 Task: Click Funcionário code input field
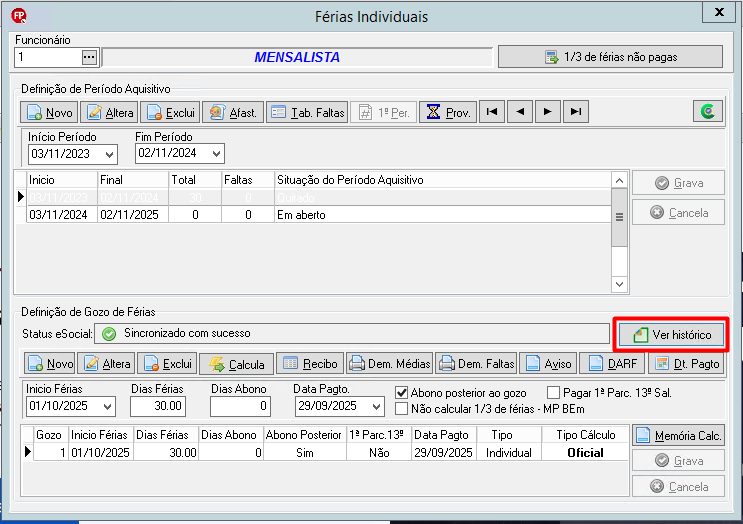(48, 57)
